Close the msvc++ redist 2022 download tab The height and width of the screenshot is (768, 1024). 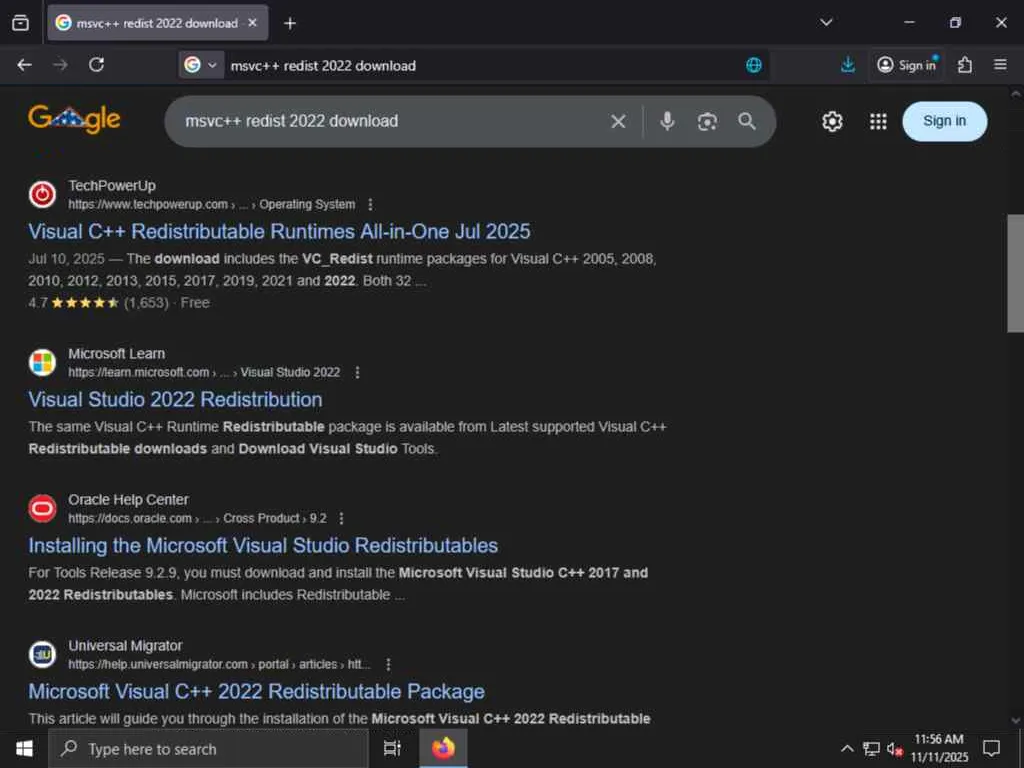(x=253, y=23)
